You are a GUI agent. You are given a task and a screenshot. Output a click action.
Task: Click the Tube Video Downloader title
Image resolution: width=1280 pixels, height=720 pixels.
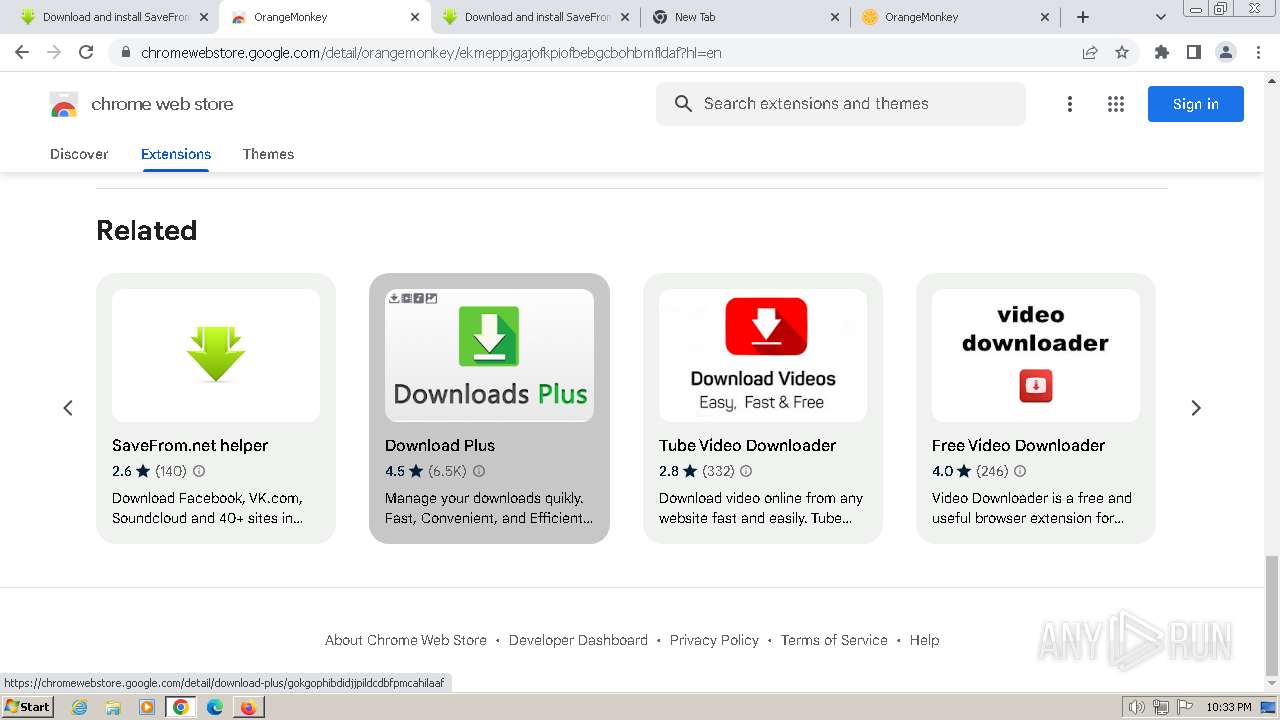(x=747, y=445)
